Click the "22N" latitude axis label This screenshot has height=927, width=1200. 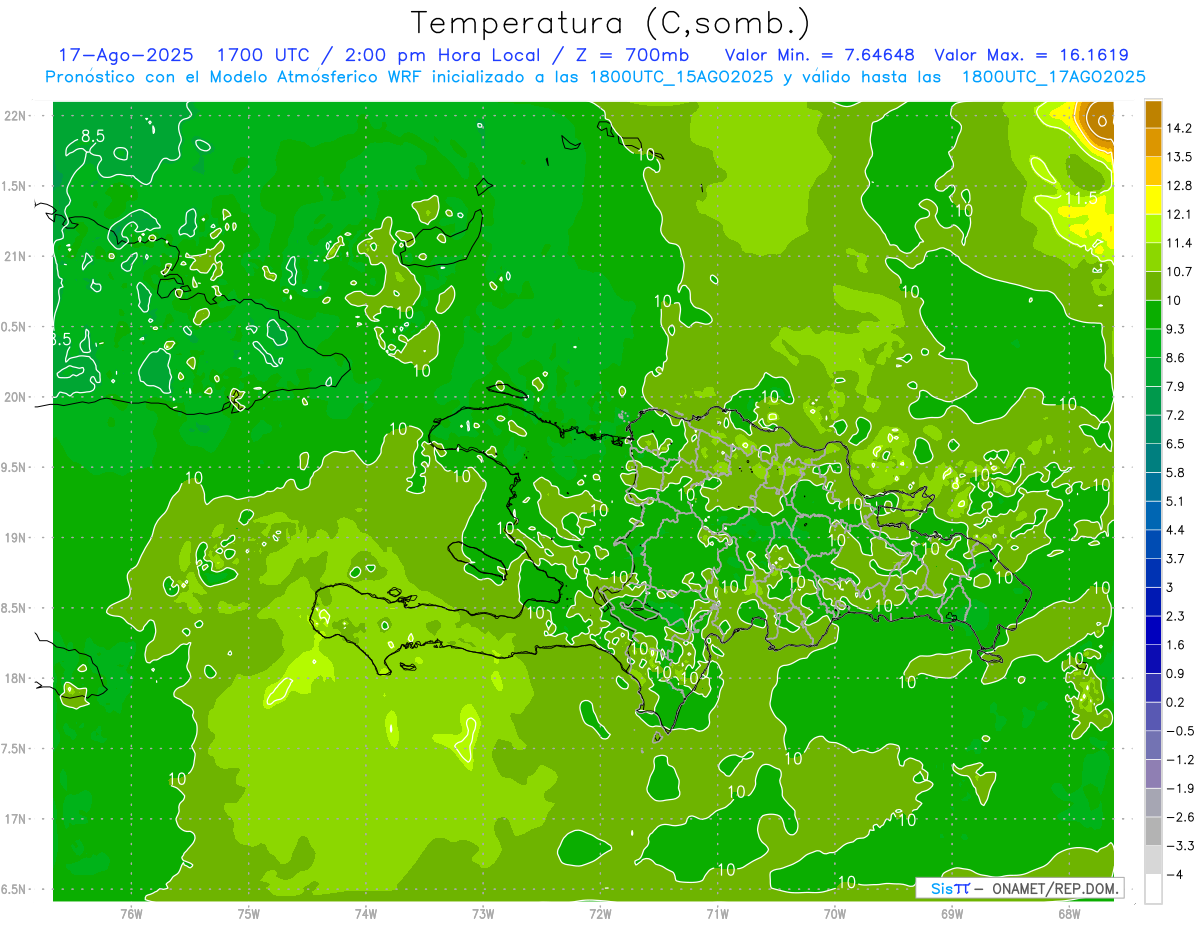point(15,115)
